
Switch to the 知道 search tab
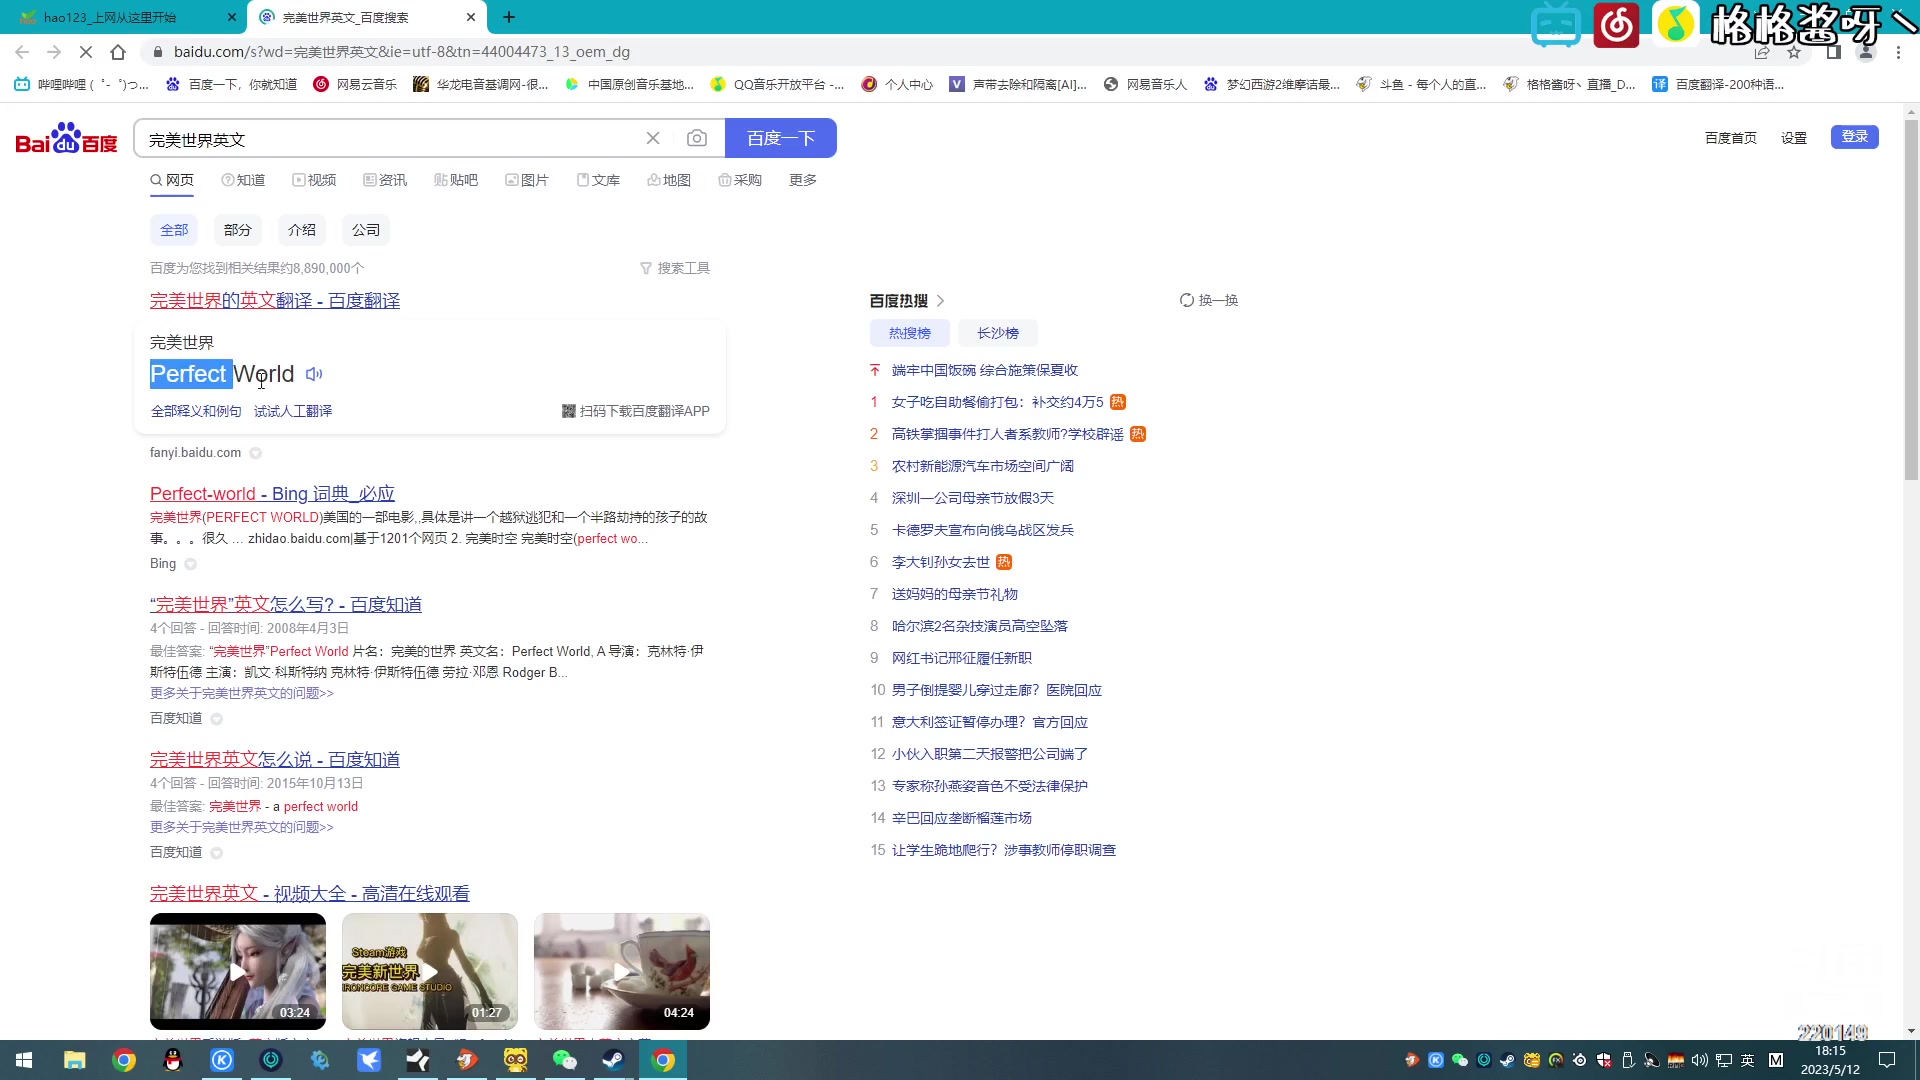coord(244,180)
